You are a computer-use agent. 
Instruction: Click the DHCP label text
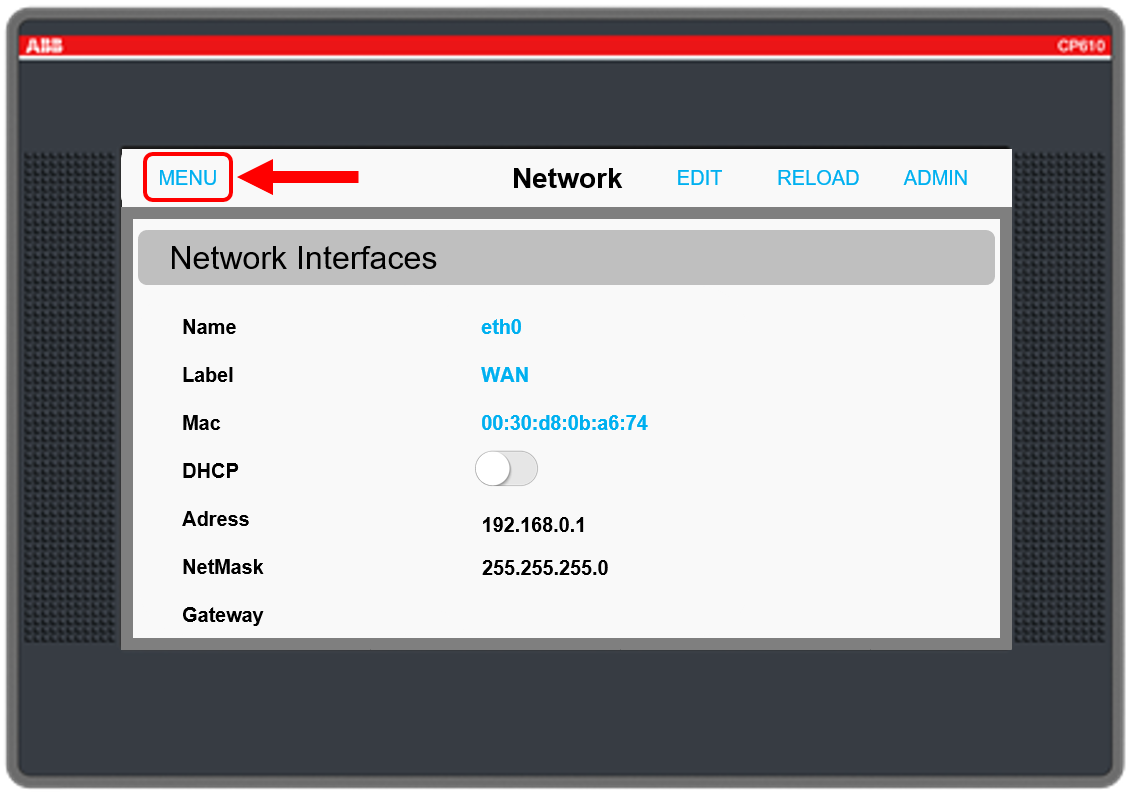pos(210,471)
